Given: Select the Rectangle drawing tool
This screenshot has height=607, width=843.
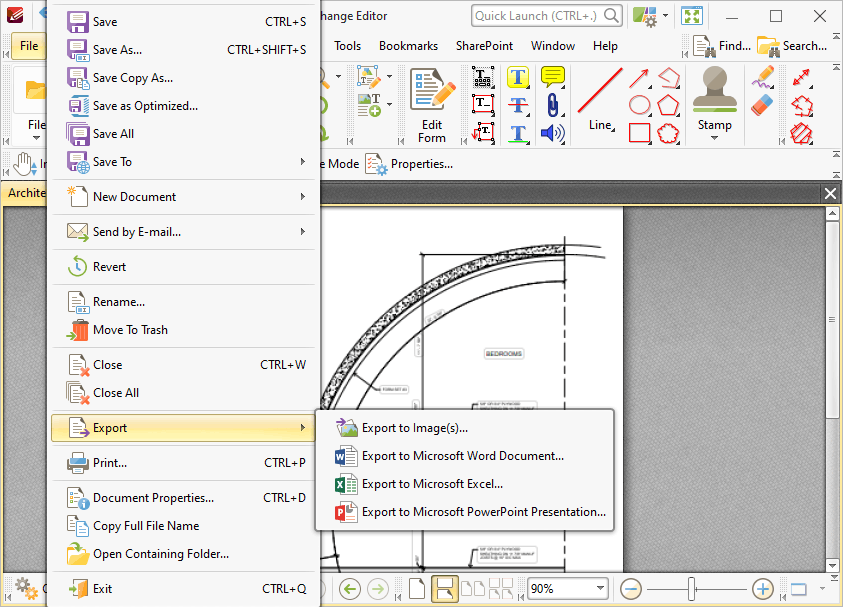Looking at the screenshot, I should [637, 131].
